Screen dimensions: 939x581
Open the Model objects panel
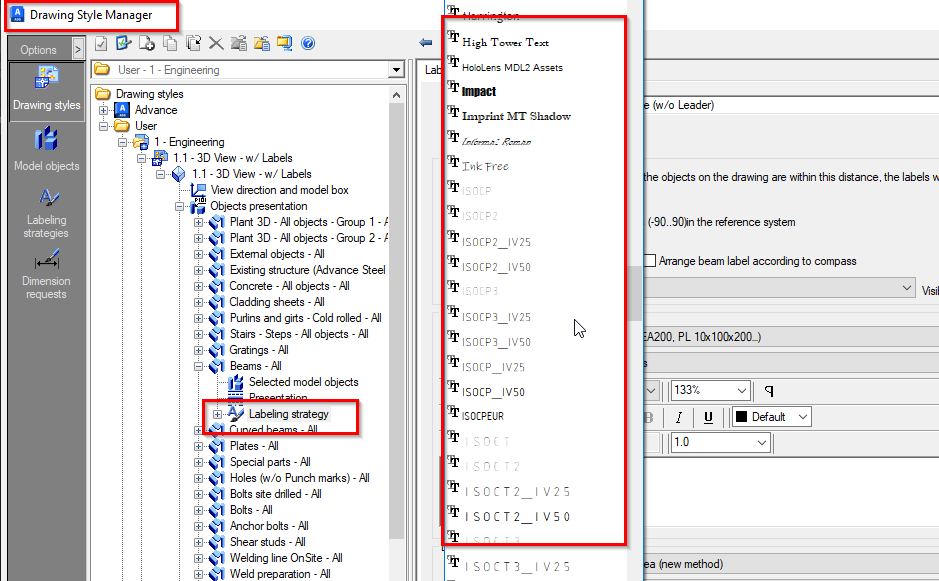[46, 150]
